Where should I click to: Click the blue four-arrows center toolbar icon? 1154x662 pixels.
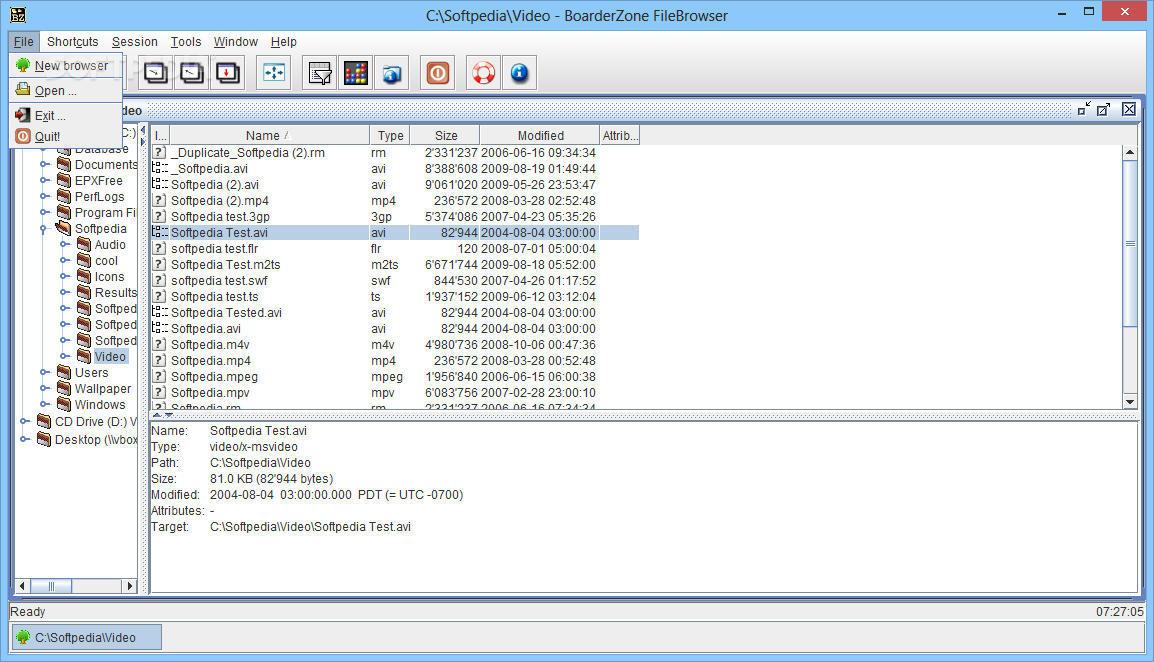pos(274,73)
